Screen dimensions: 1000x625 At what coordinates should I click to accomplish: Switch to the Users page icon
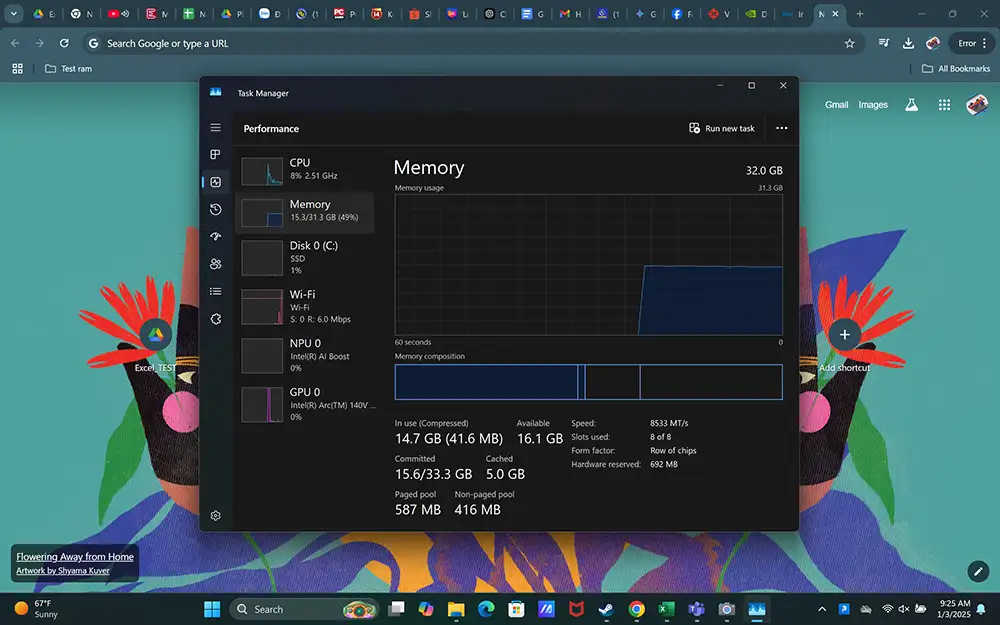click(x=215, y=264)
